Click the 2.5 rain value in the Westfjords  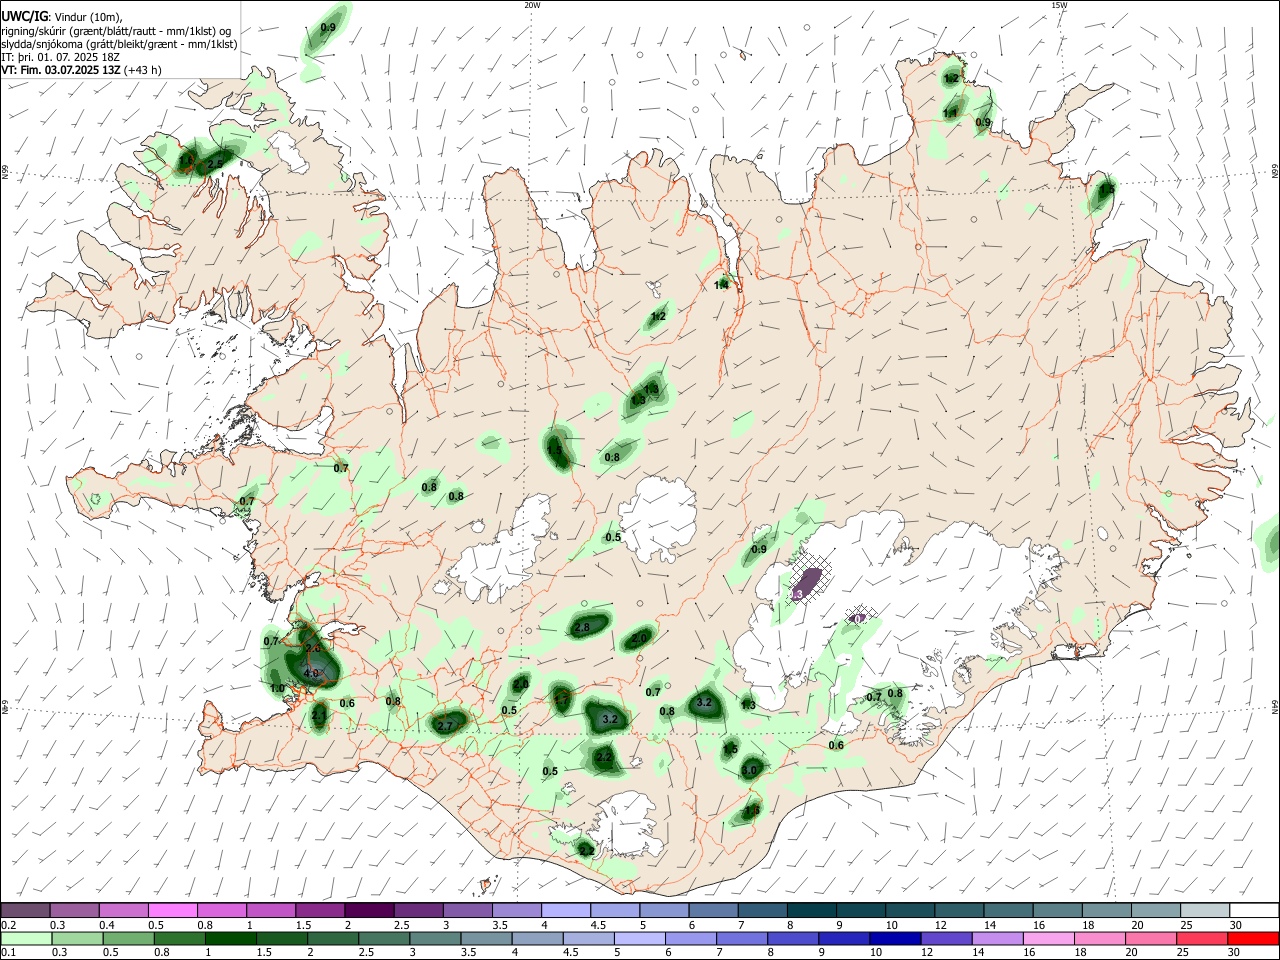(215, 163)
